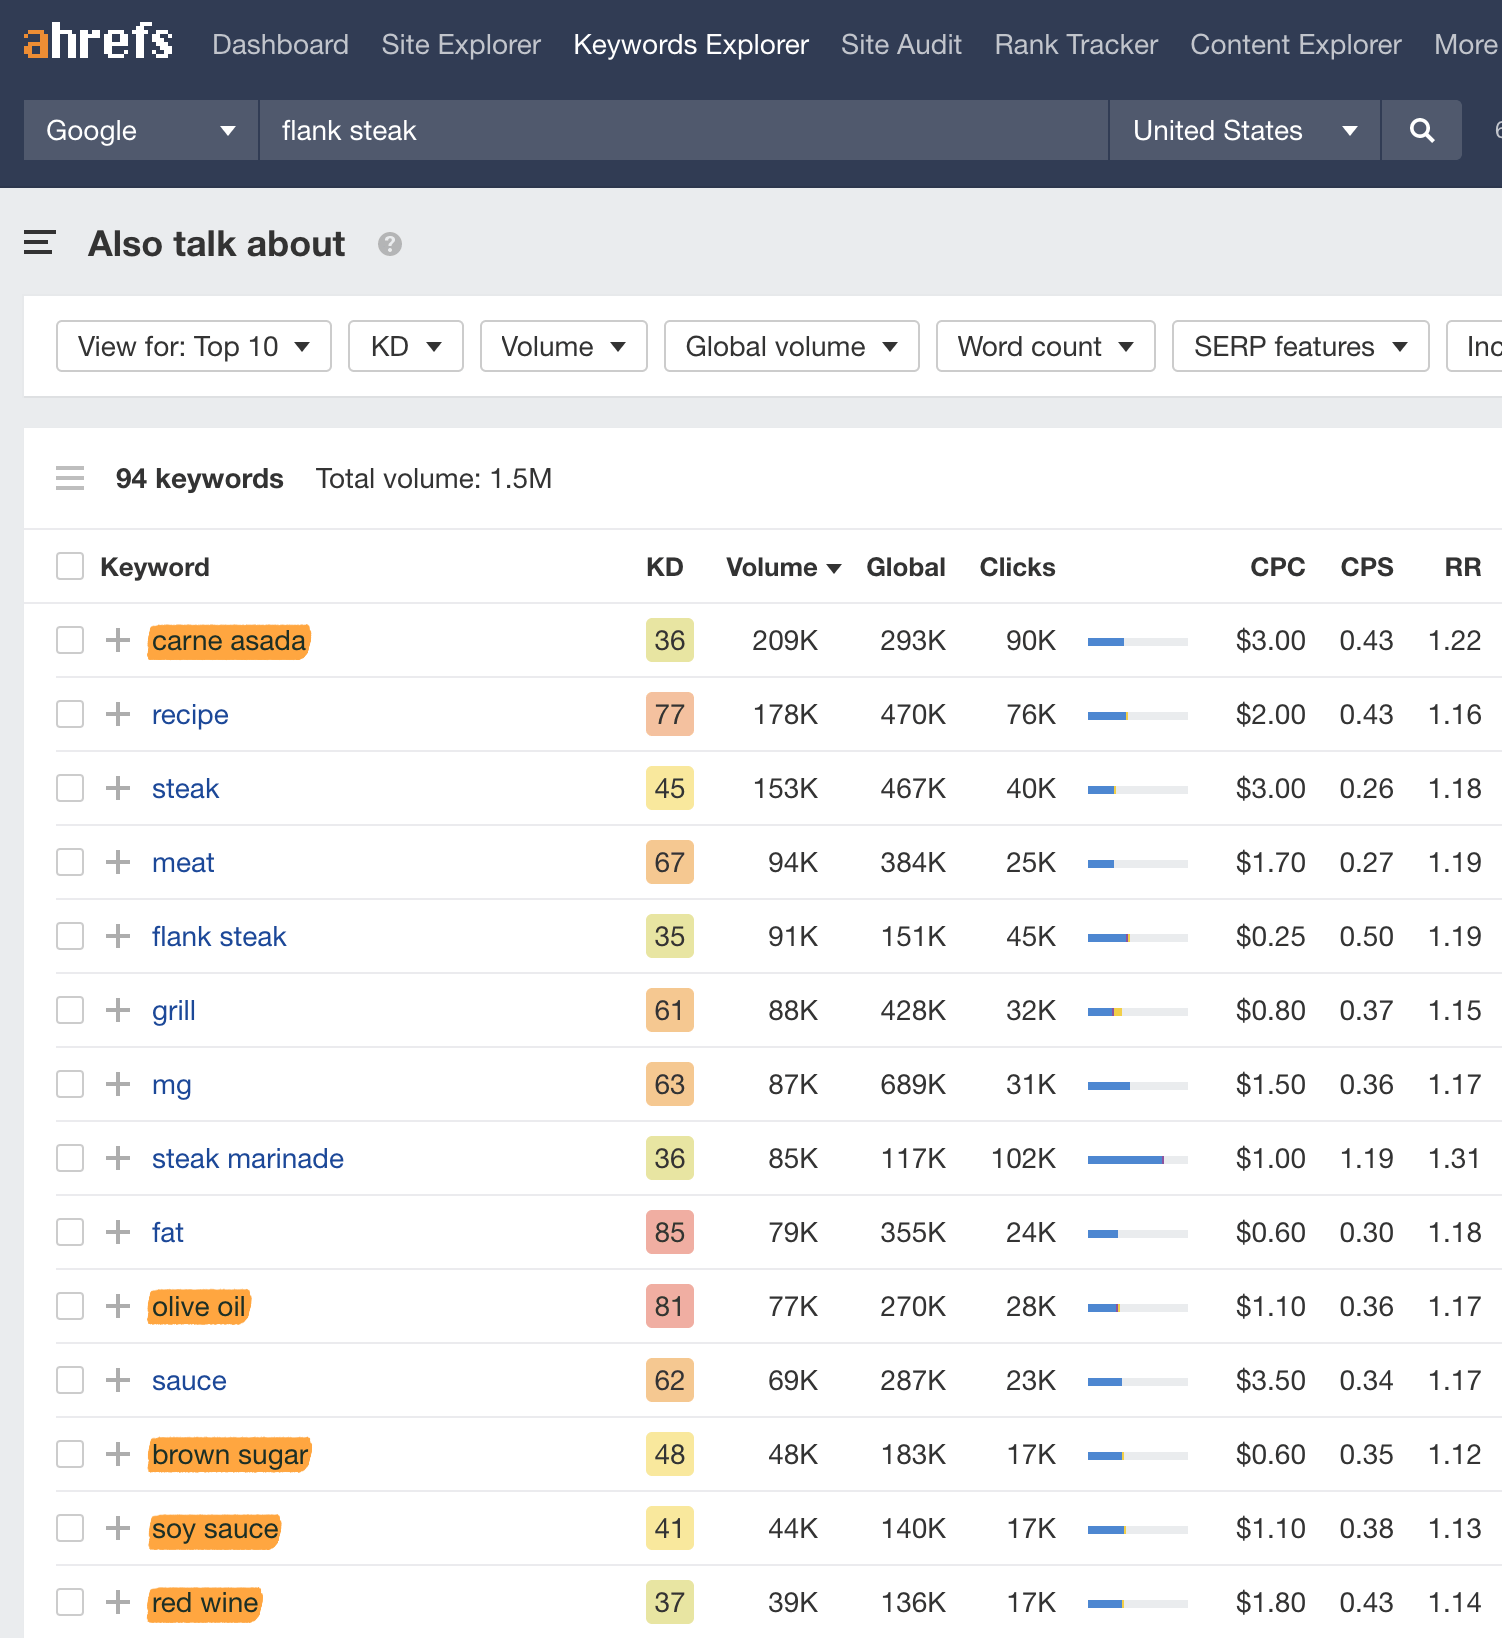Click the help question mark icon
This screenshot has width=1502, height=1638.
389,244
